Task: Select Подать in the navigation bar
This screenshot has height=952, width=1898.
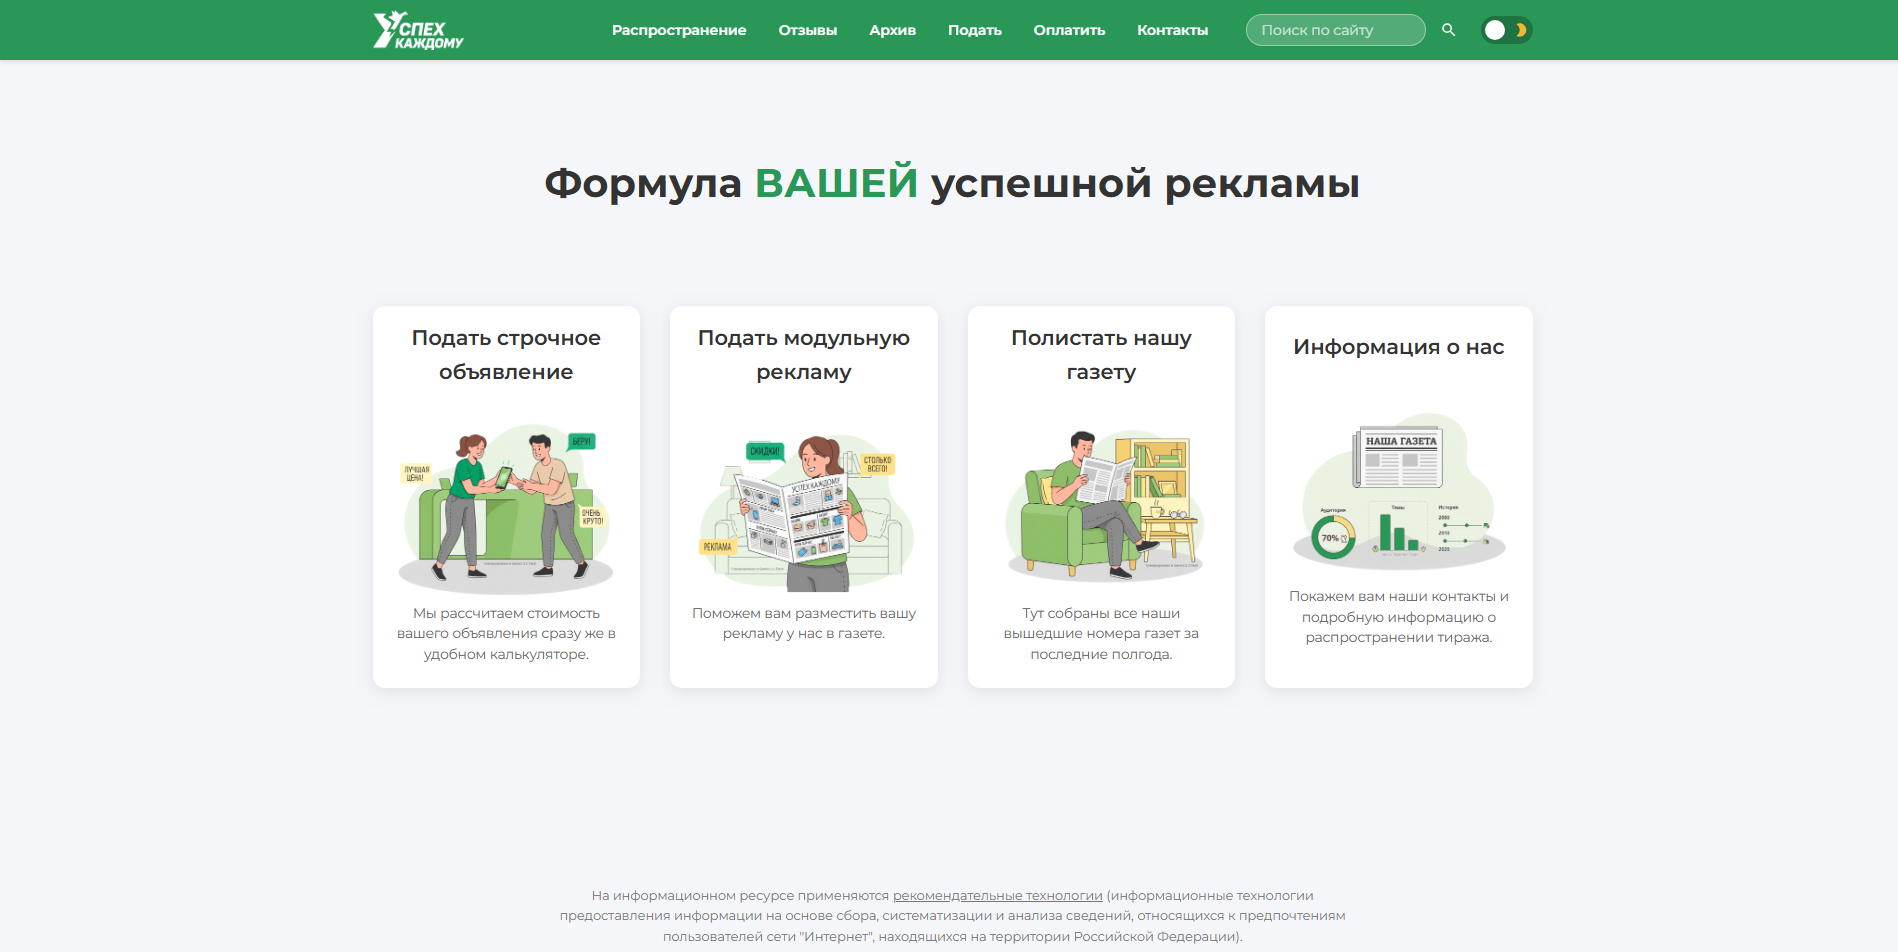Action: tap(974, 30)
